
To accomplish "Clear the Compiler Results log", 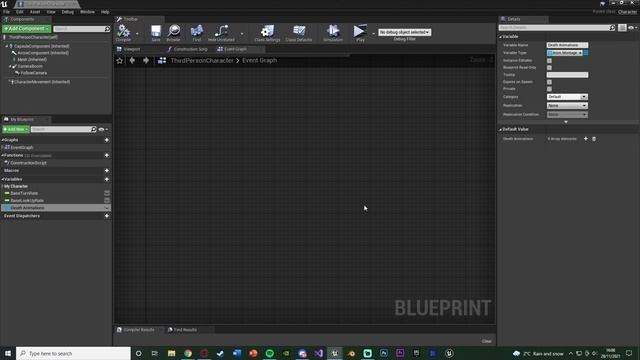I will pyautogui.click(x=487, y=341).
